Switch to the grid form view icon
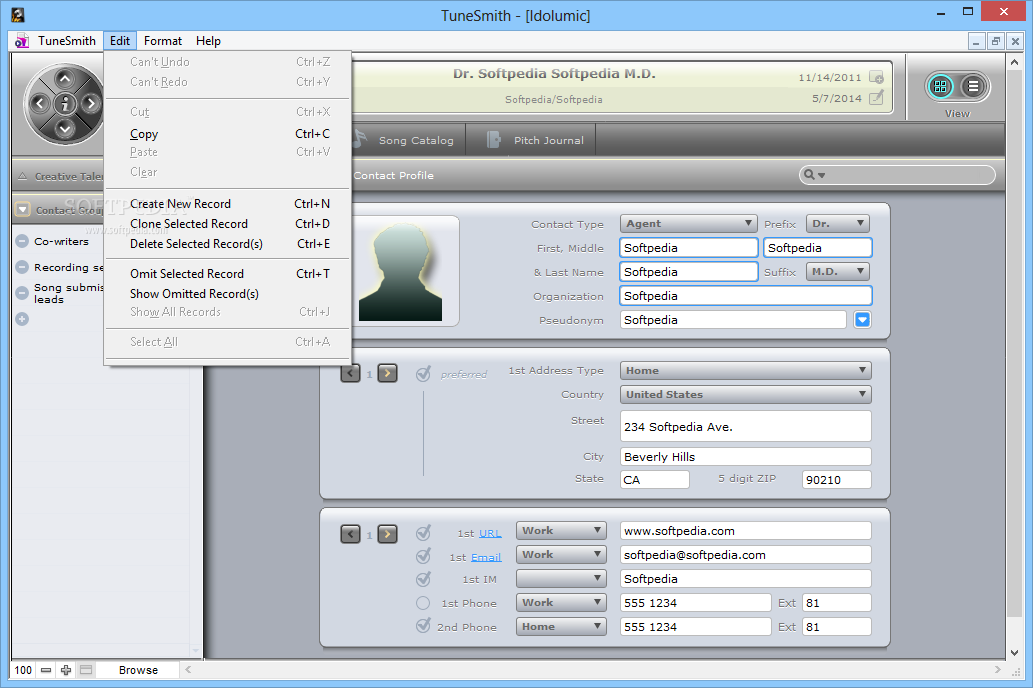 coord(940,86)
